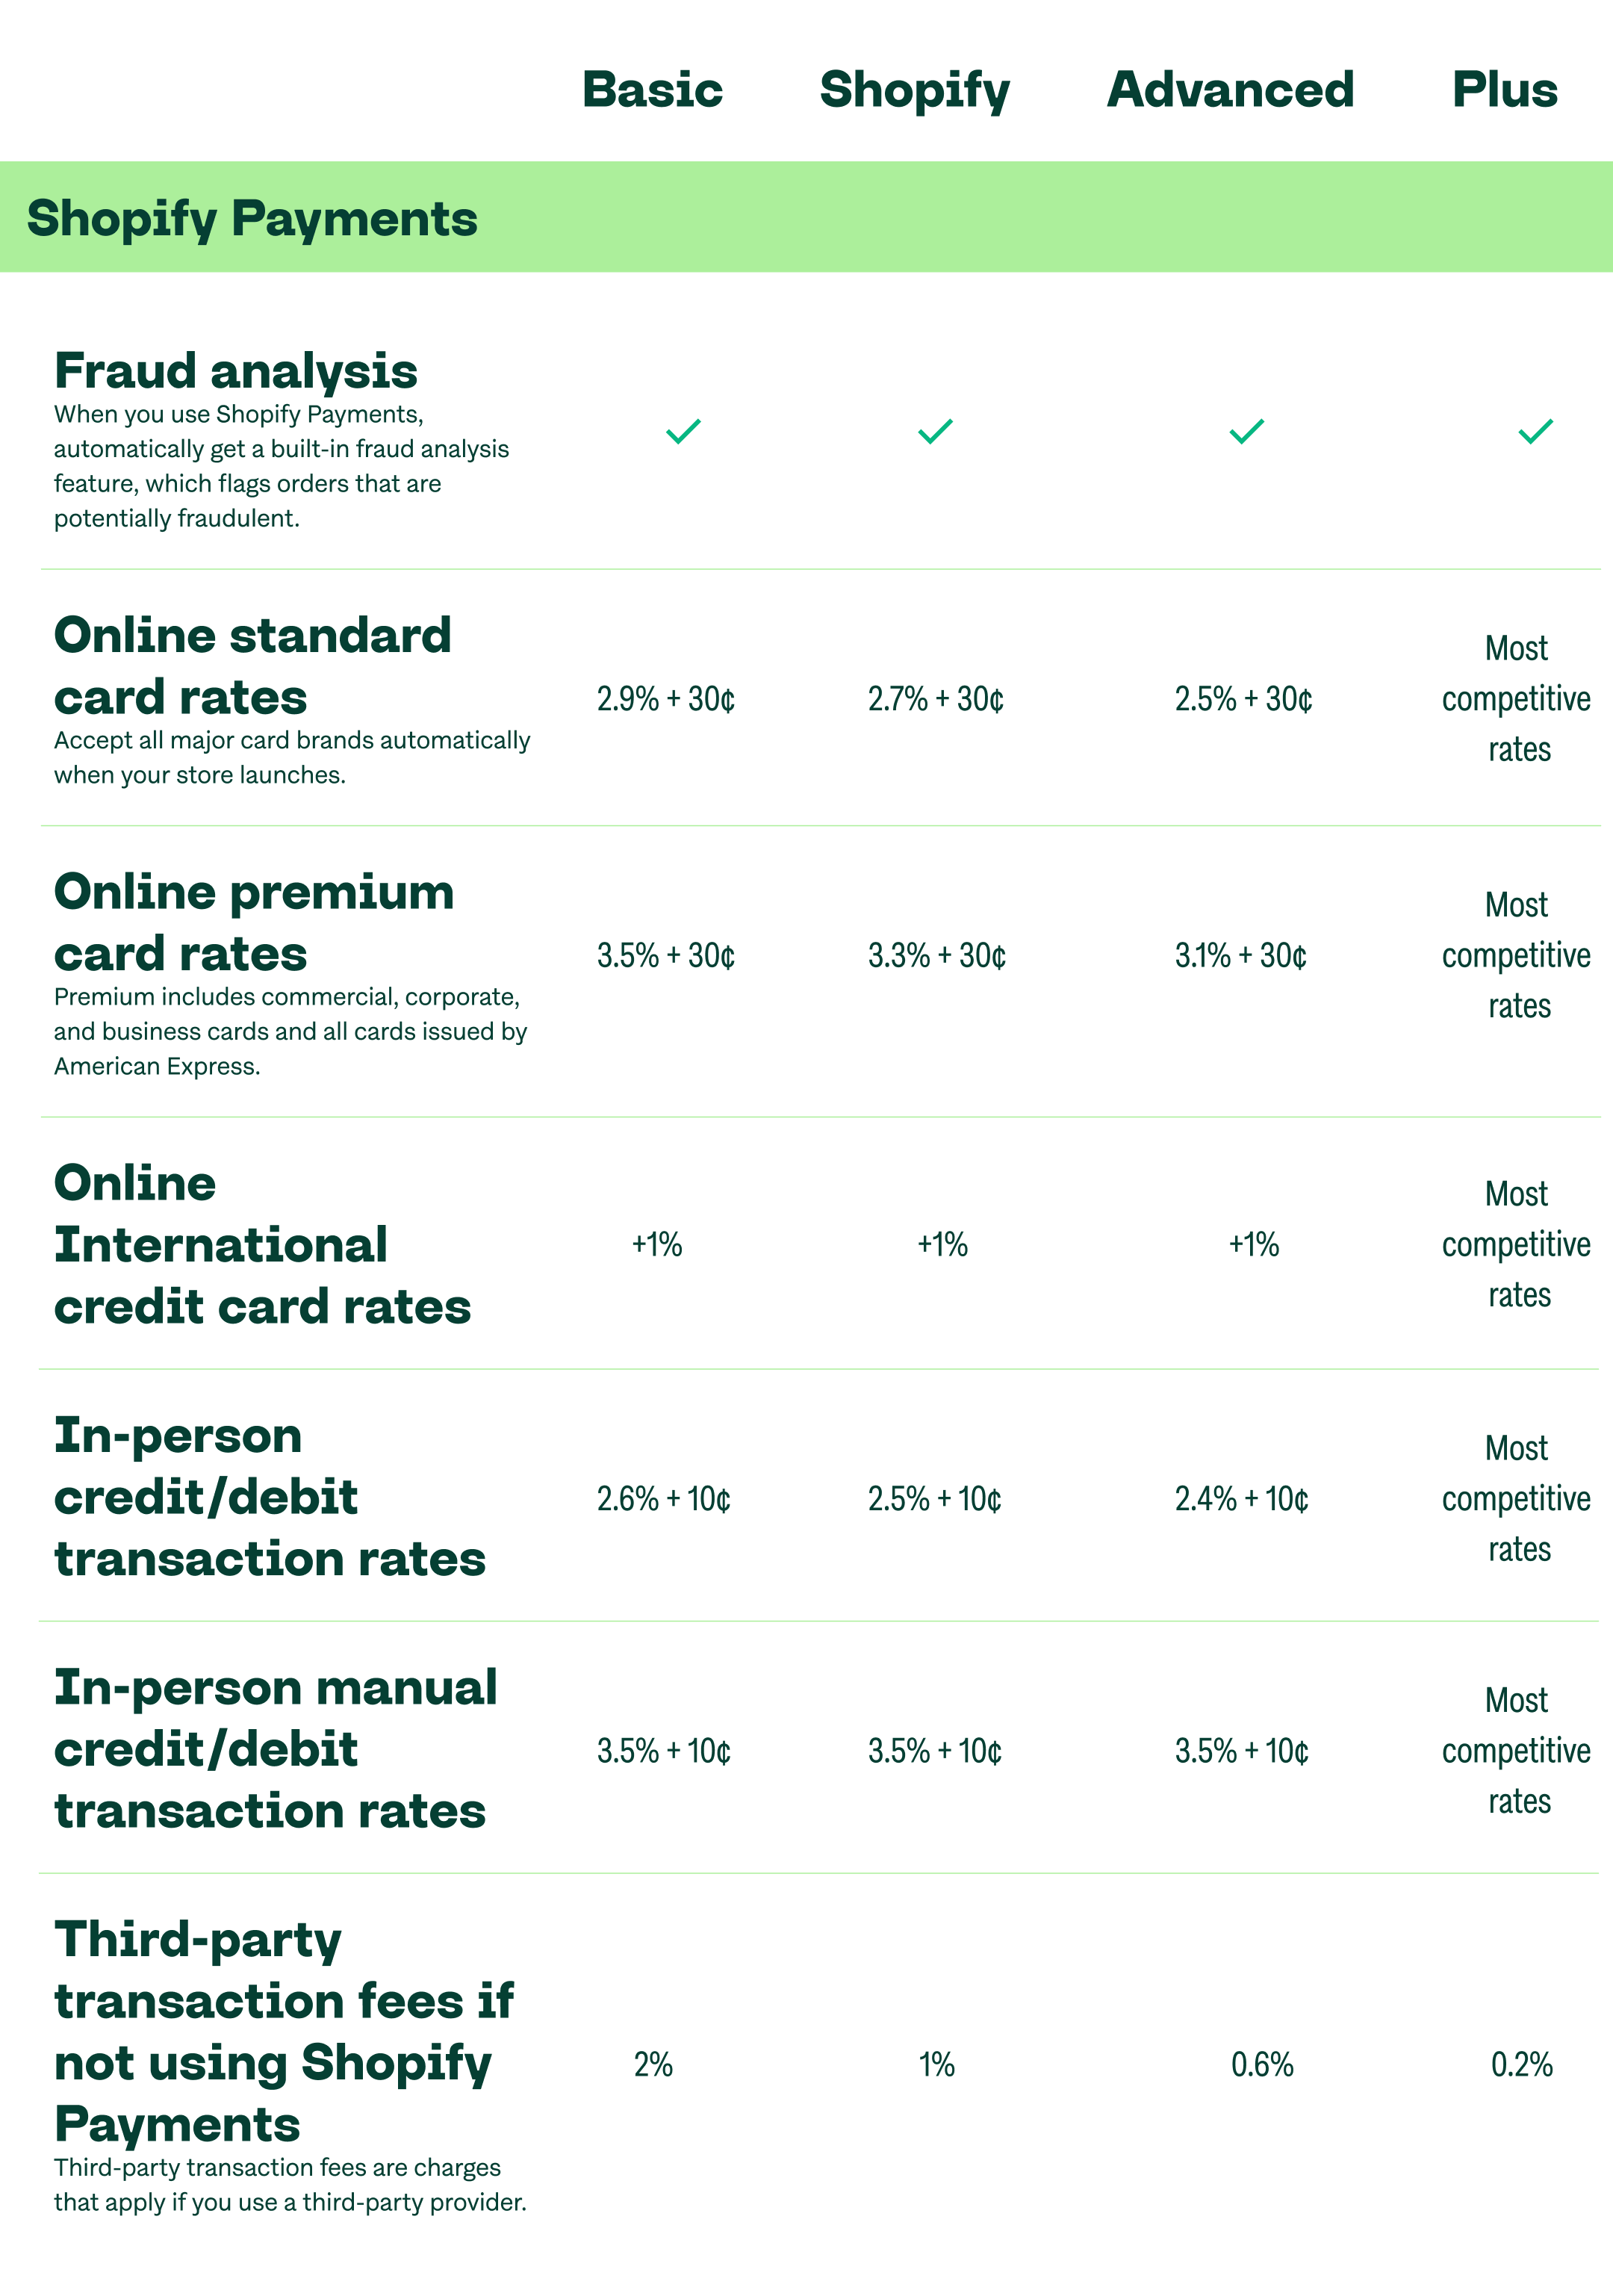This screenshot has height=2296, width=1613.
Task: Click the Advanced plan fraud analysis checkmark
Action: click(1247, 431)
